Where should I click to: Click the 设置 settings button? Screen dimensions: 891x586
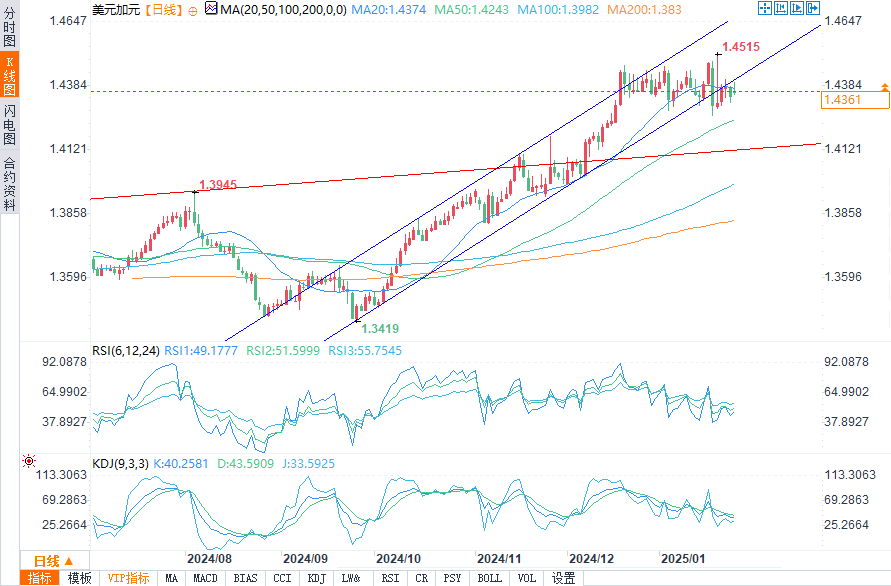pos(564,578)
